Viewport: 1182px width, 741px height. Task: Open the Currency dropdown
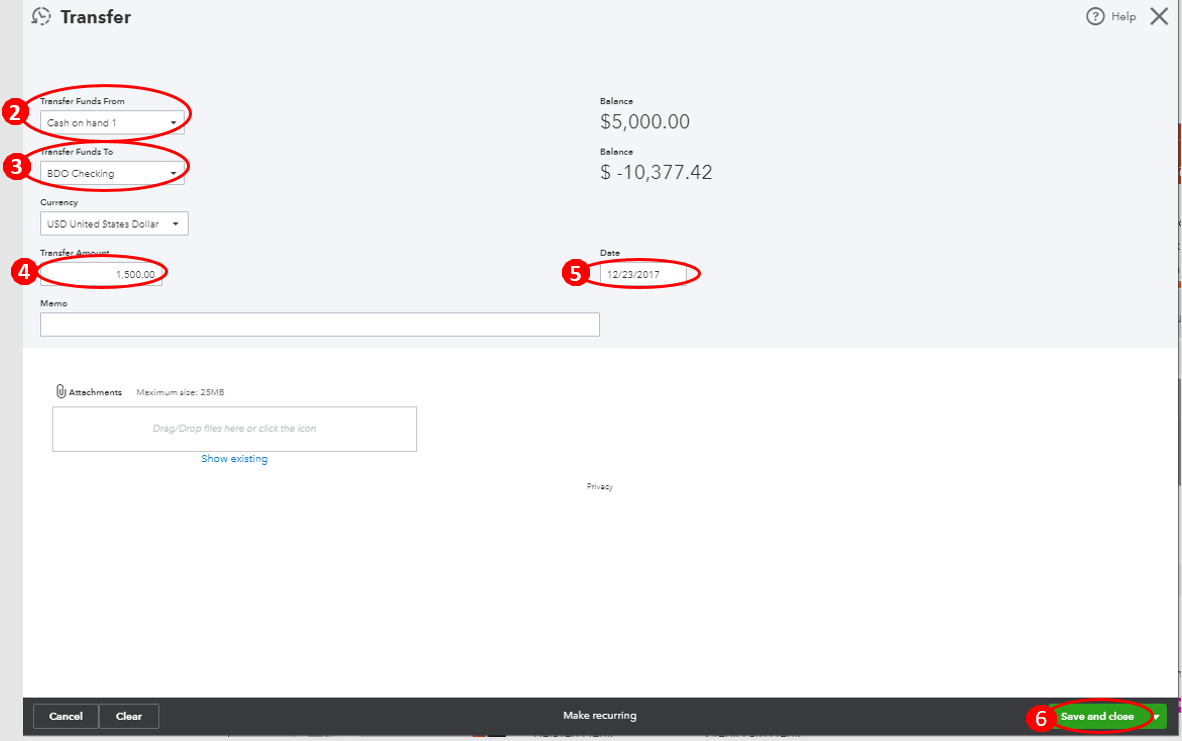click(x=114, y=224)
